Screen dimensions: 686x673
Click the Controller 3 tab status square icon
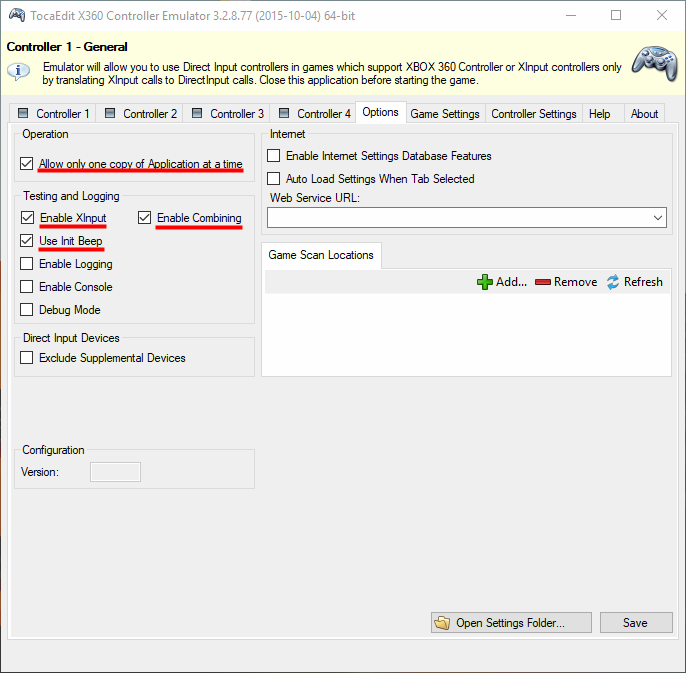coord(197,113)
